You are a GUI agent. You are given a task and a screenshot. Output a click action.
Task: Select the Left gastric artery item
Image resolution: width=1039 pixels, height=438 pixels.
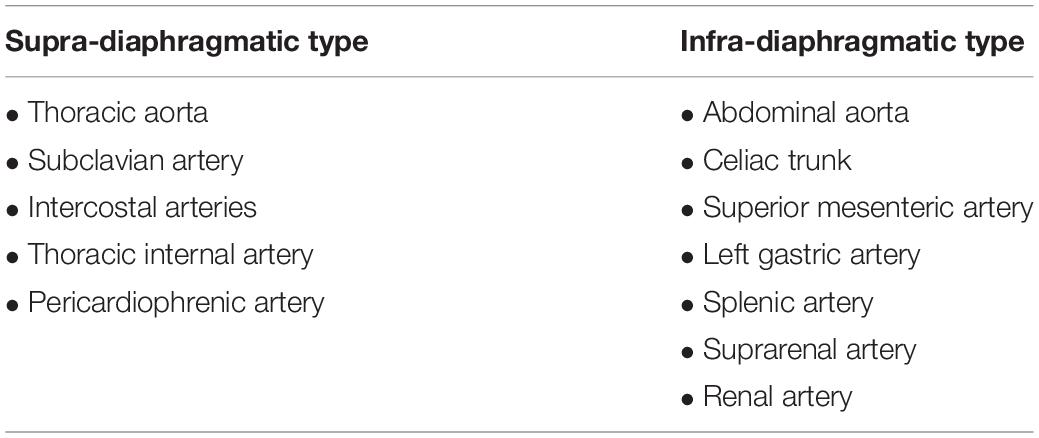812,255
